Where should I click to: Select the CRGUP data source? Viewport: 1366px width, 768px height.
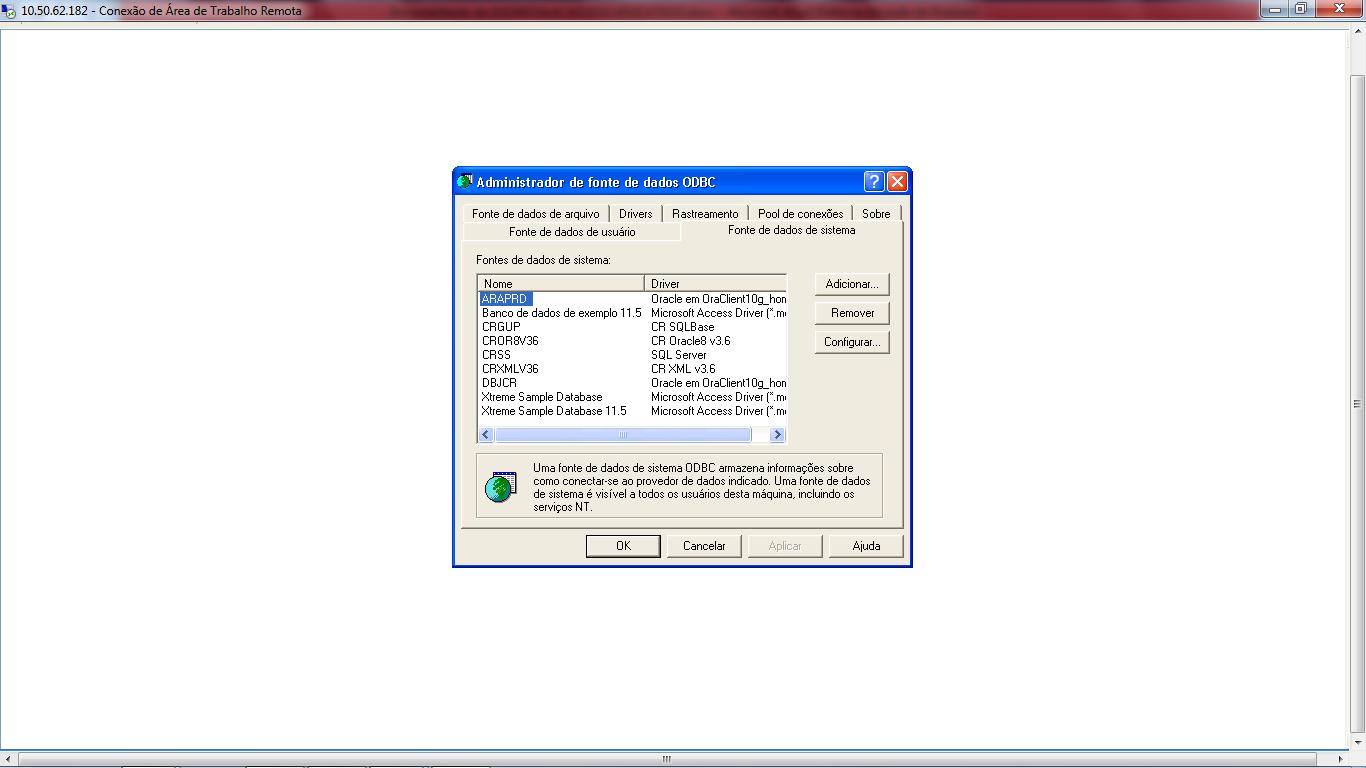(x=501, y=327)
